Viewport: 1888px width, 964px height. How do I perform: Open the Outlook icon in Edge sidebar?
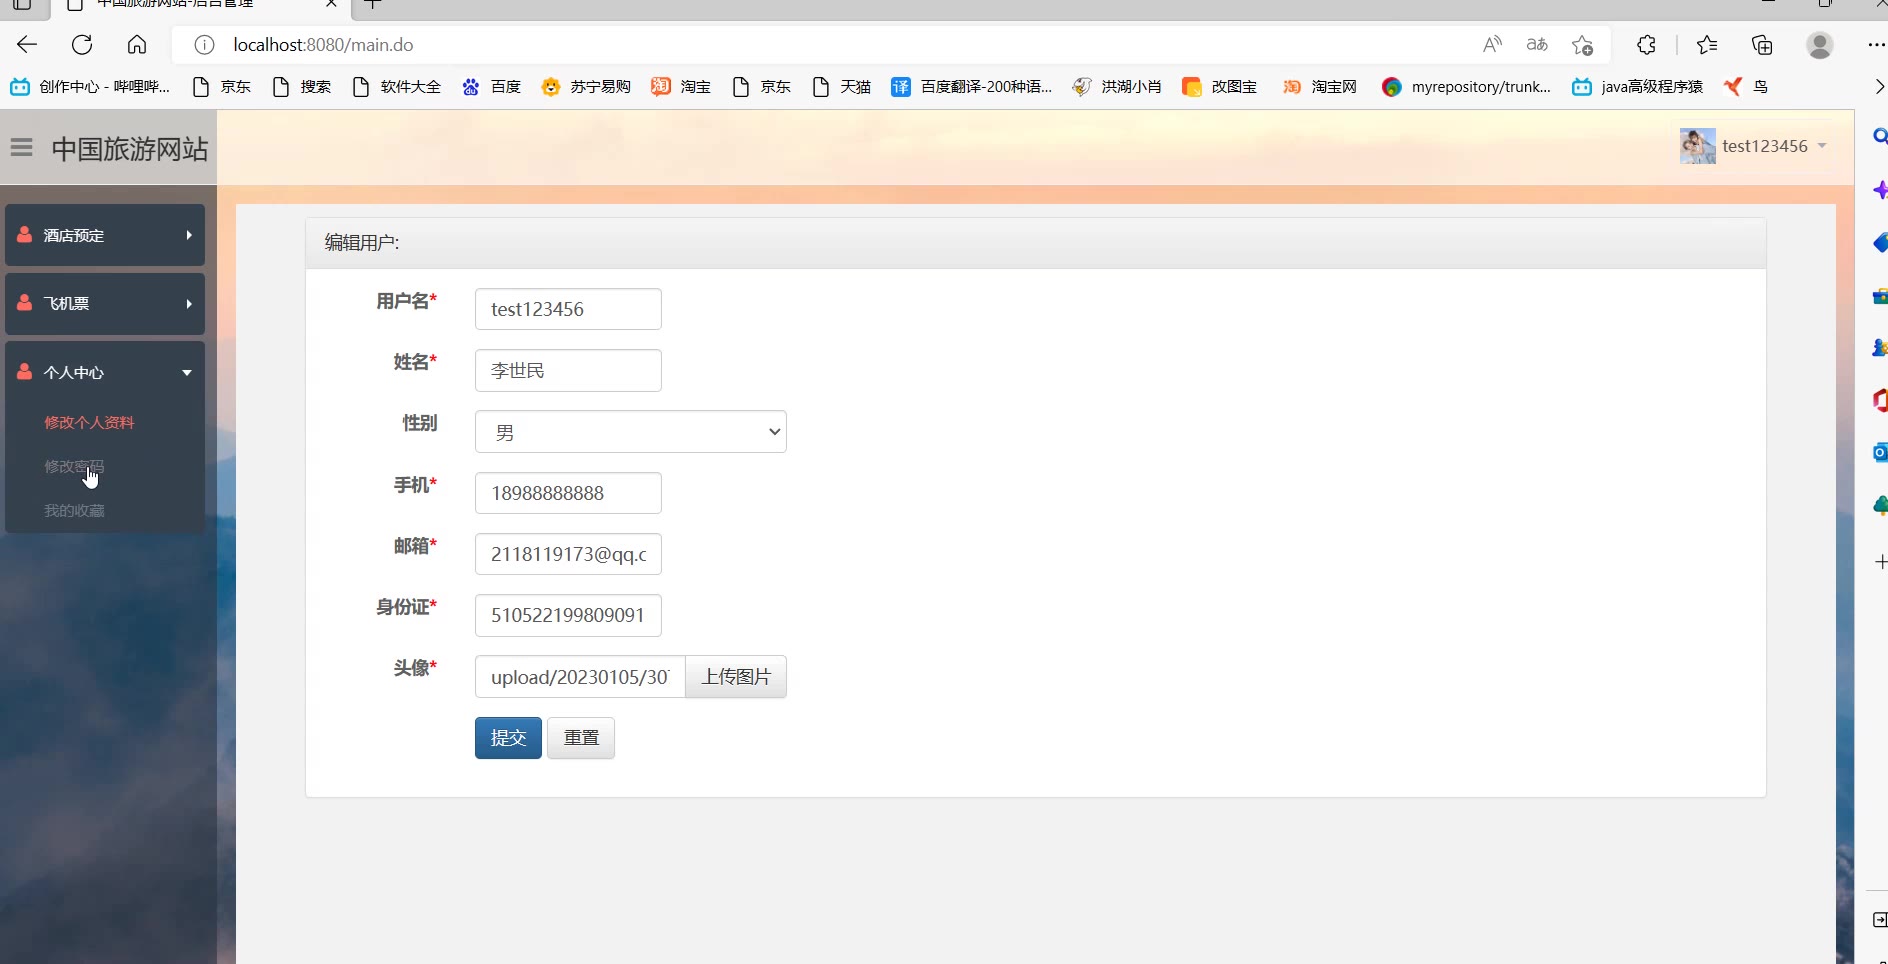pyautogui.click(x=1880, y=452)
